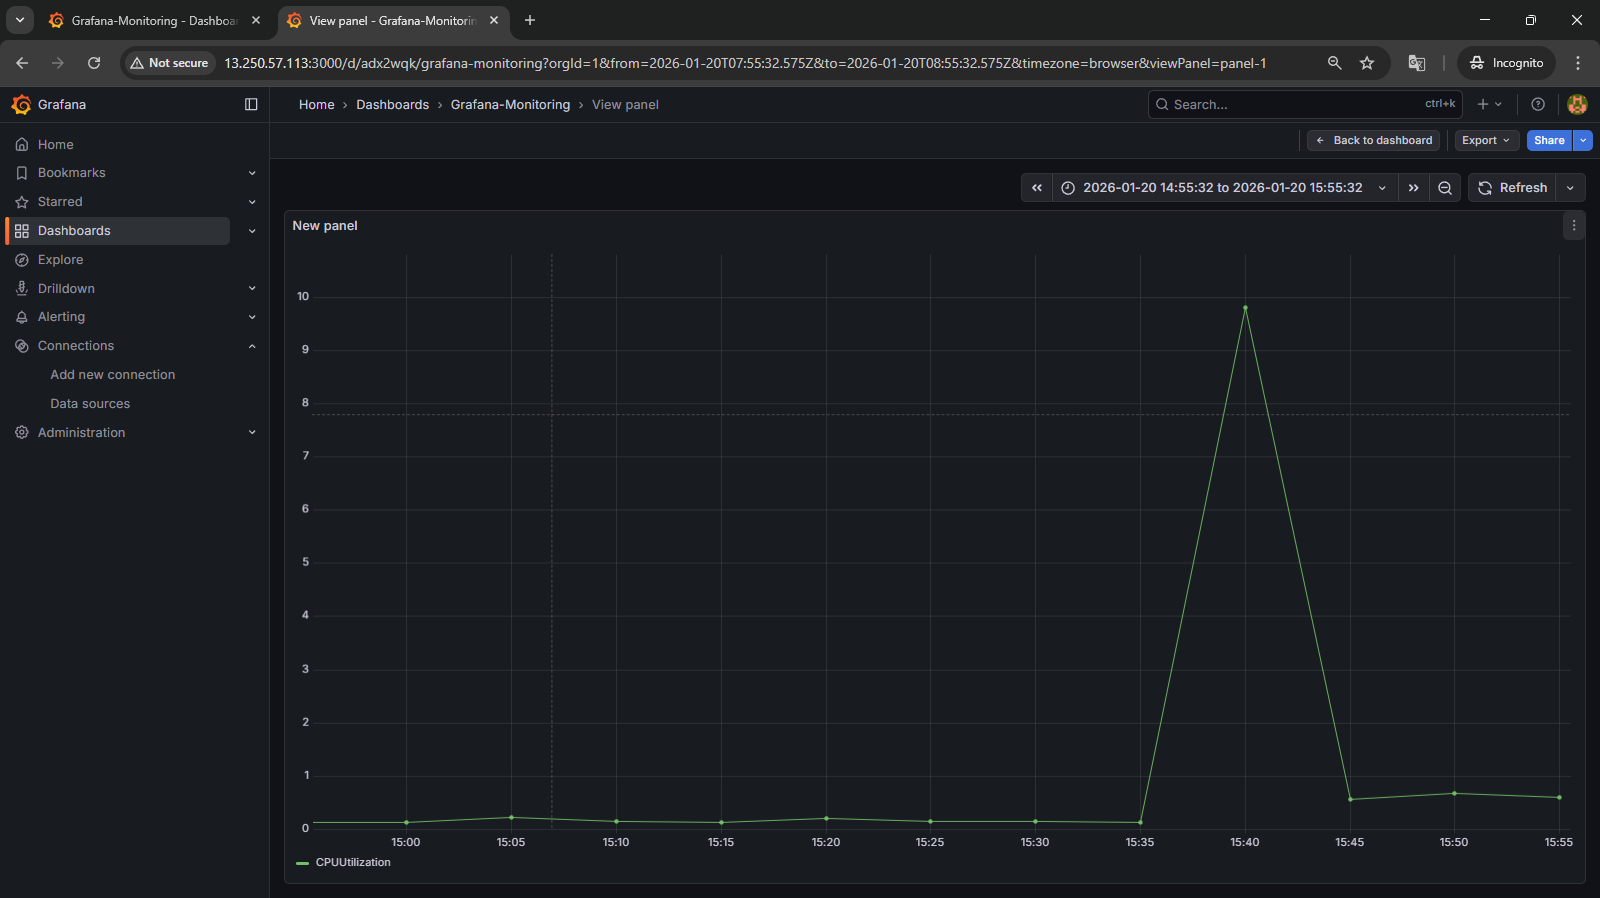Go to Dashboards breadcrumb
The width and height of the screenshot is (1600, 898).
[x=392, y=105]
